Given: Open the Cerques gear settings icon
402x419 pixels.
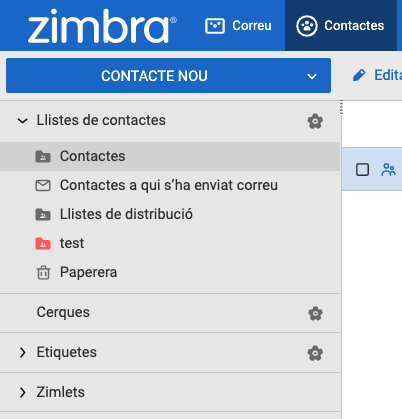Looking at the screenshot, I should coord(315,313).
